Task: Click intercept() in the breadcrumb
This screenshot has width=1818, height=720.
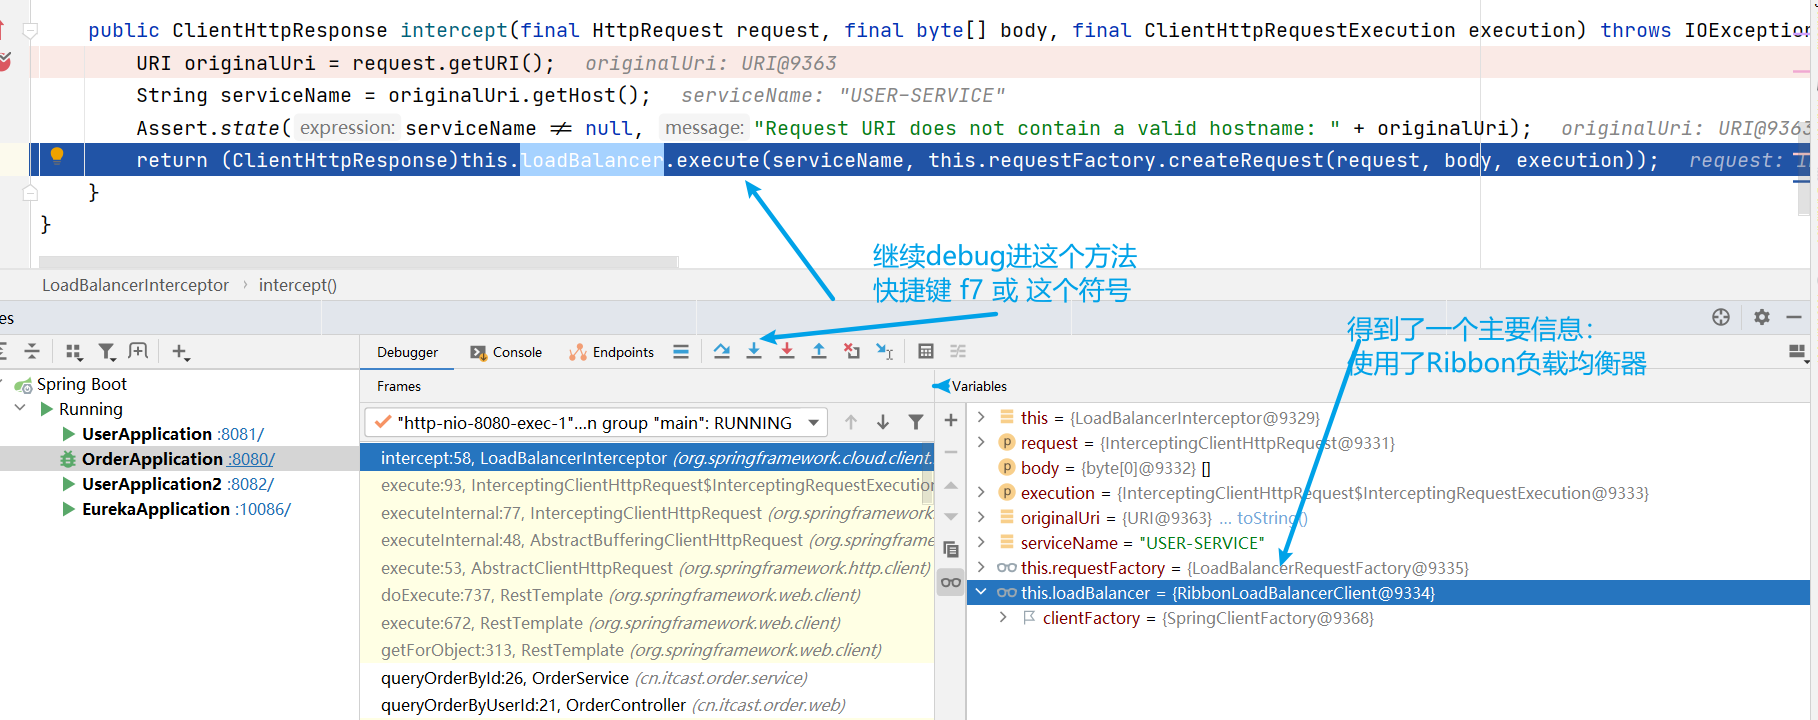Action: 298,285
